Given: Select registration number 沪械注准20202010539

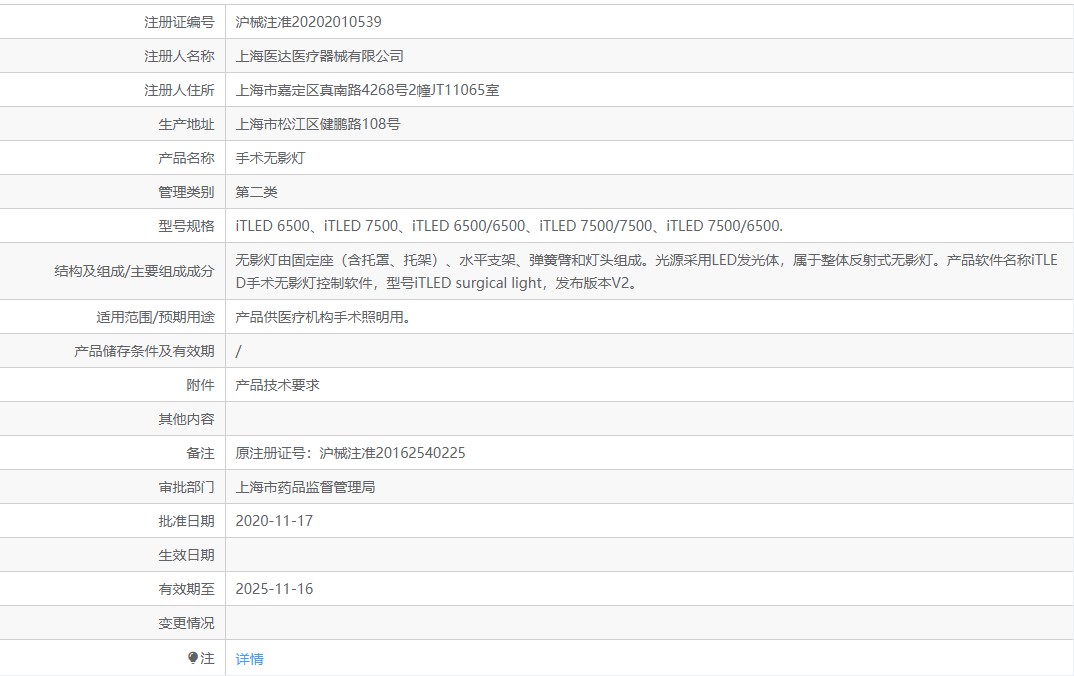Looking at the screenshot, I should point(308,22).
